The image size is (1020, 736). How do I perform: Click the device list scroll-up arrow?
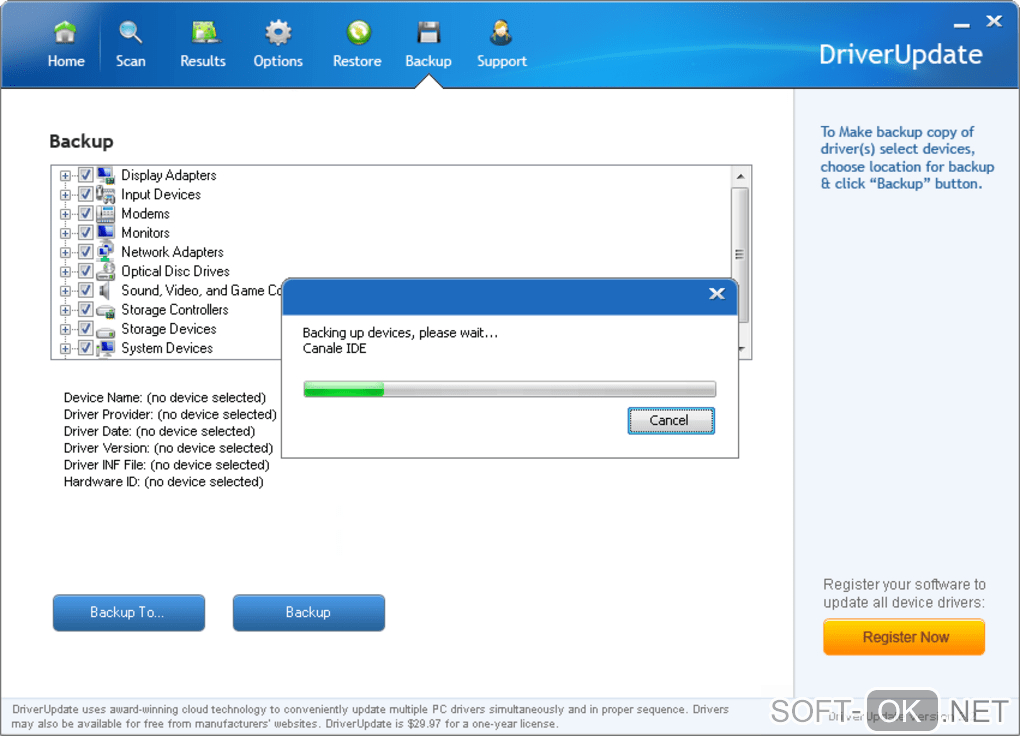740,176
